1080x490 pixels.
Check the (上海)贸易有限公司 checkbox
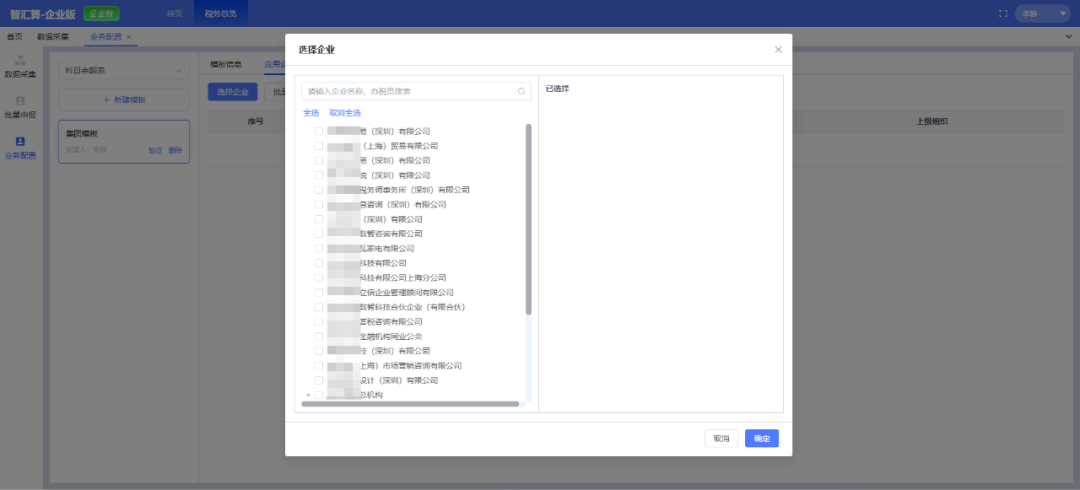319,145
